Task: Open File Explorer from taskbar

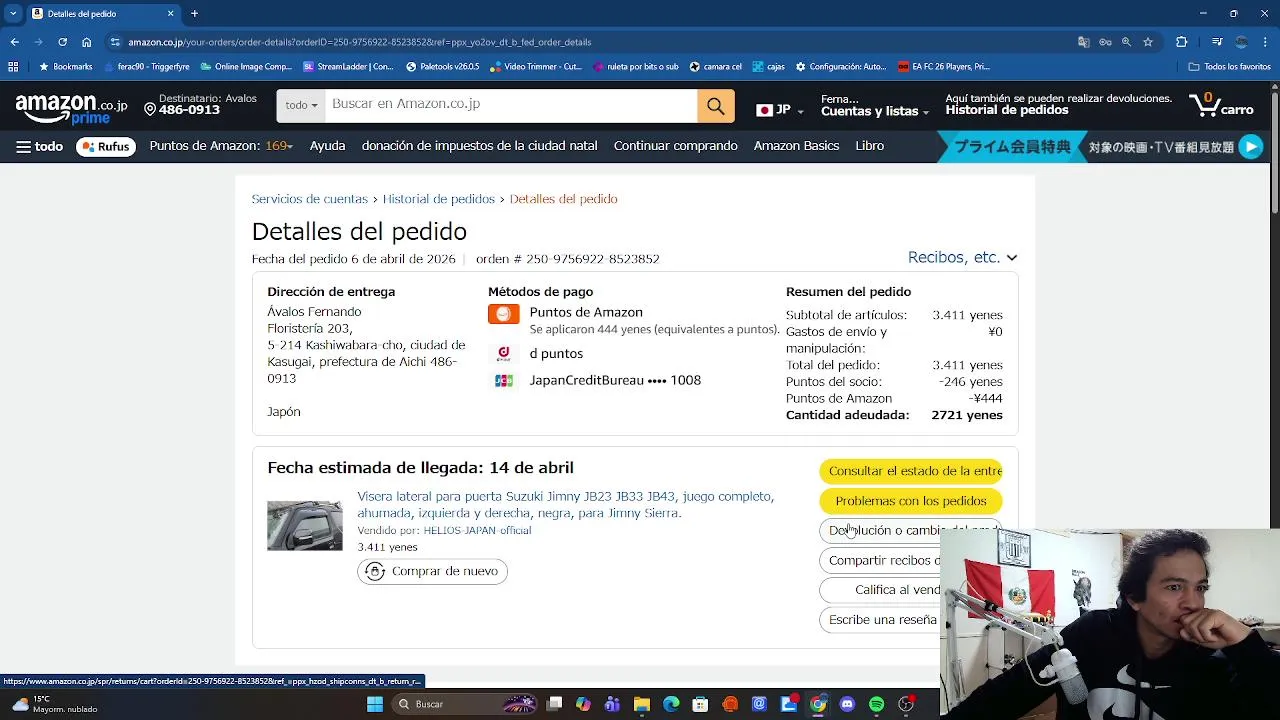Action: (642, 704)
